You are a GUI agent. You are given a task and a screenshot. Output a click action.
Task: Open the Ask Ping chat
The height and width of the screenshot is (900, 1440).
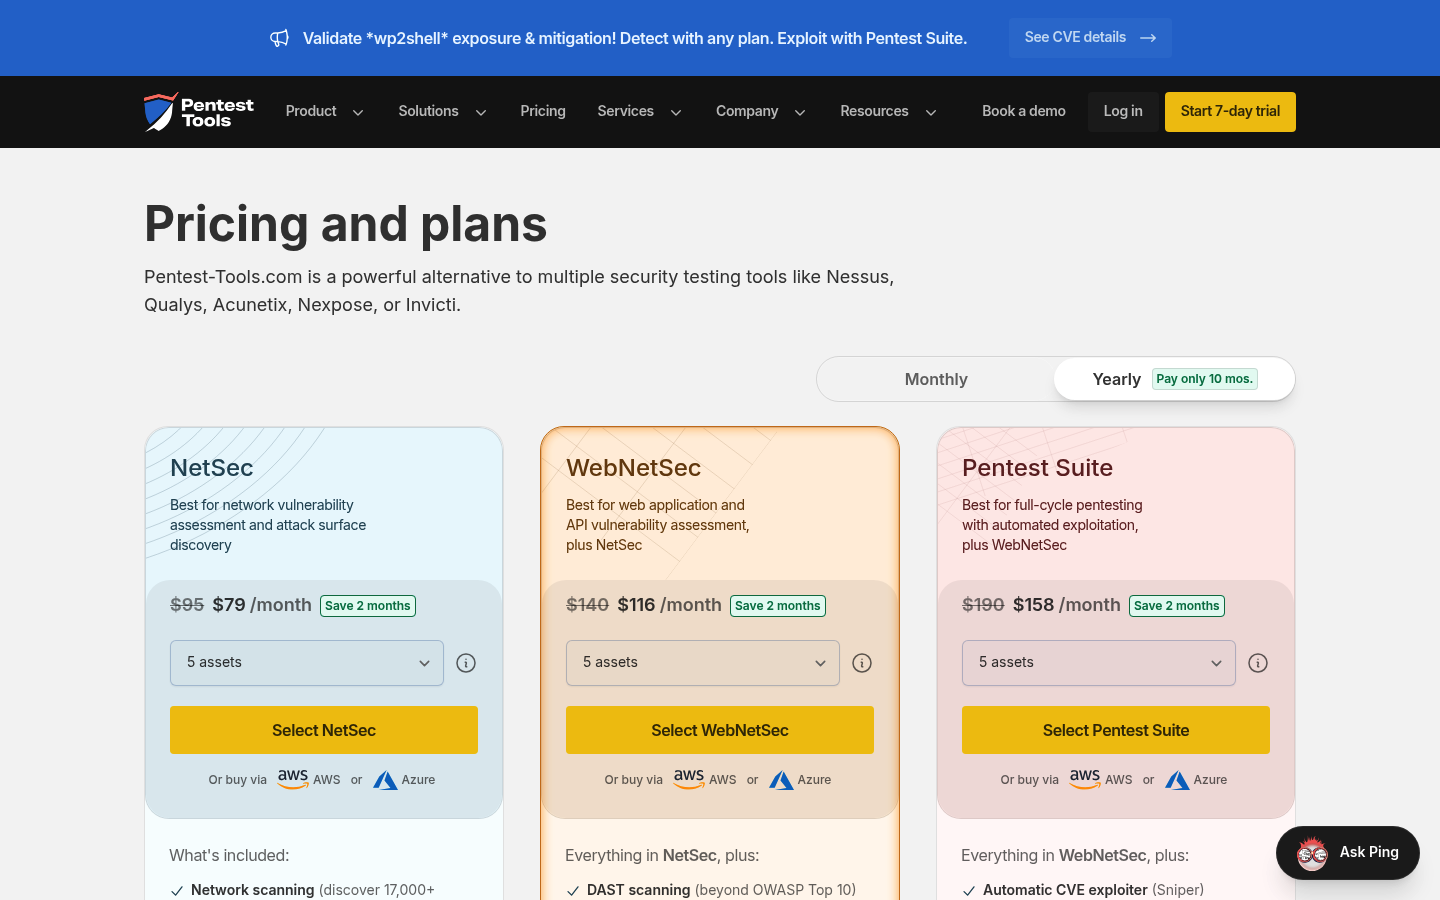1348,853
